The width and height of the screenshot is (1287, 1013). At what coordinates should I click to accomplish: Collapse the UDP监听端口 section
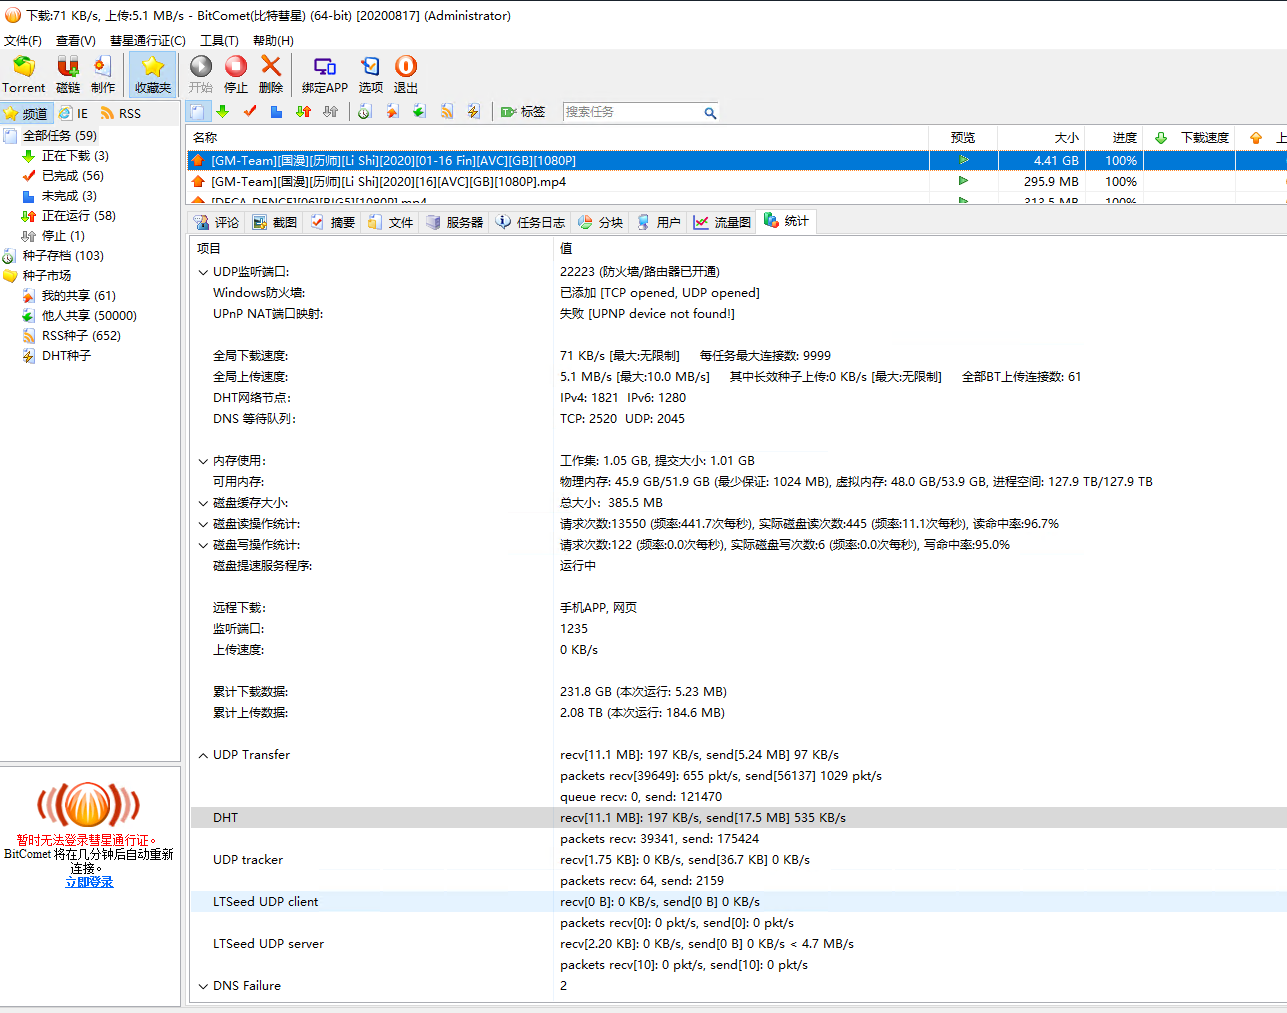(203, 272)
